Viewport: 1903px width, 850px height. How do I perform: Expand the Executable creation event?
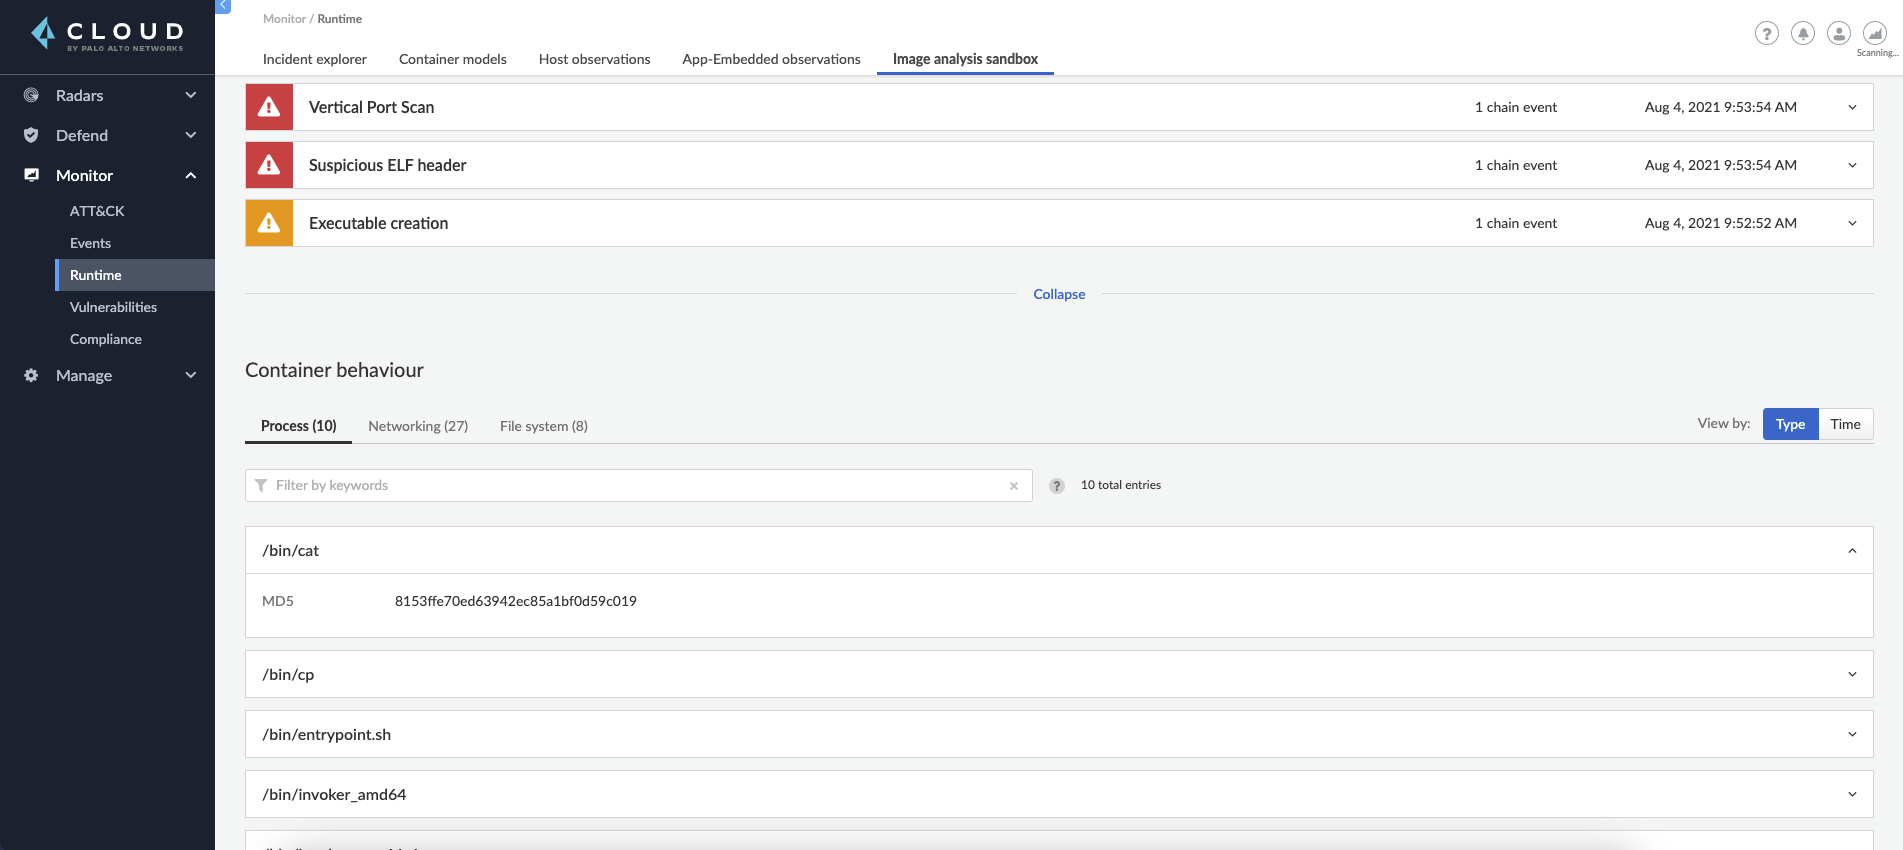1852,223
